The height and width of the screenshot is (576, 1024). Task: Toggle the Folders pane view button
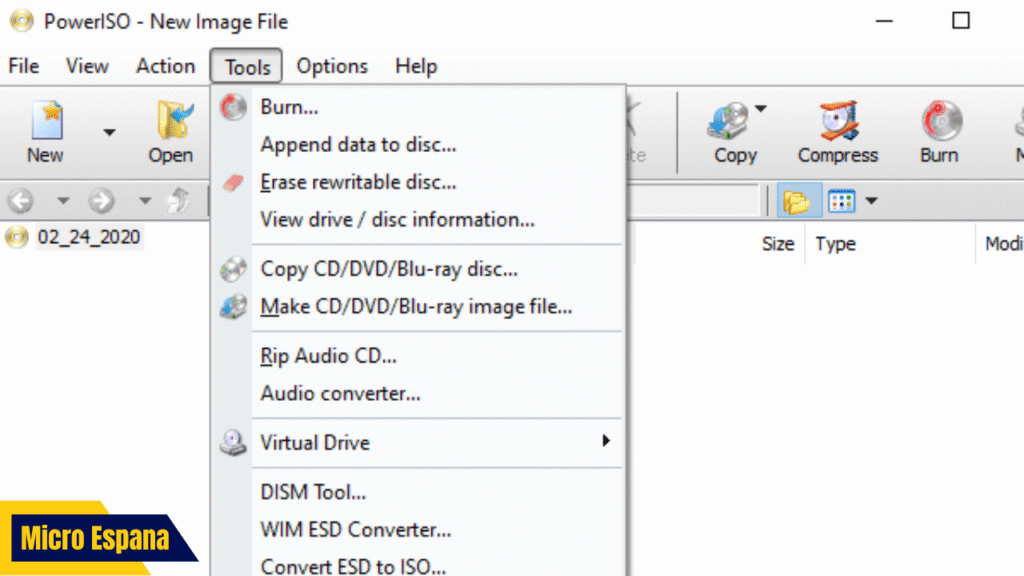pyautogui.click(x=796, y=201)
